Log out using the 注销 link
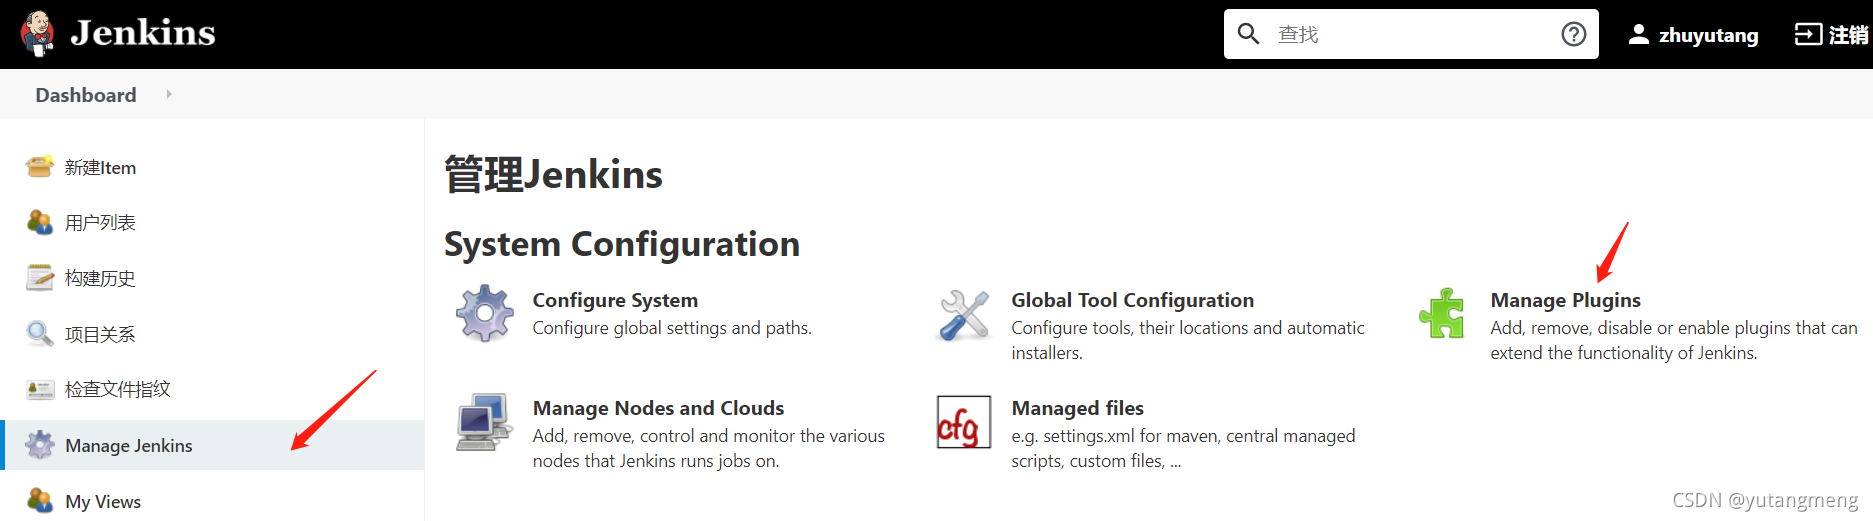This screenshot has width=1873, height=521. point(1848,35)
